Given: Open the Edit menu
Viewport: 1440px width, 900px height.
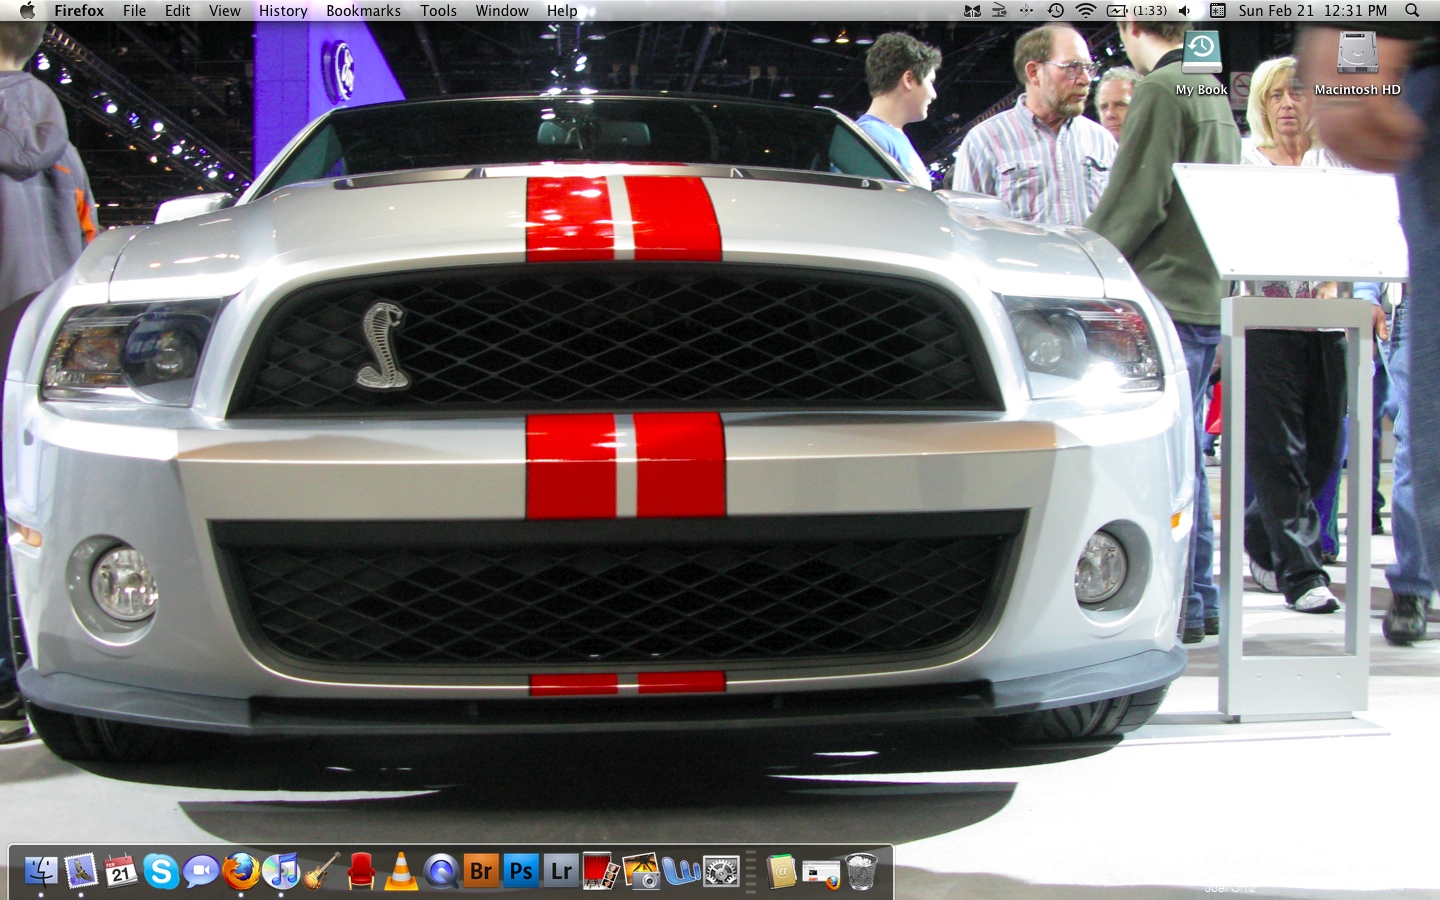Looking at the screenshot, I should click(x=177, y=11).
